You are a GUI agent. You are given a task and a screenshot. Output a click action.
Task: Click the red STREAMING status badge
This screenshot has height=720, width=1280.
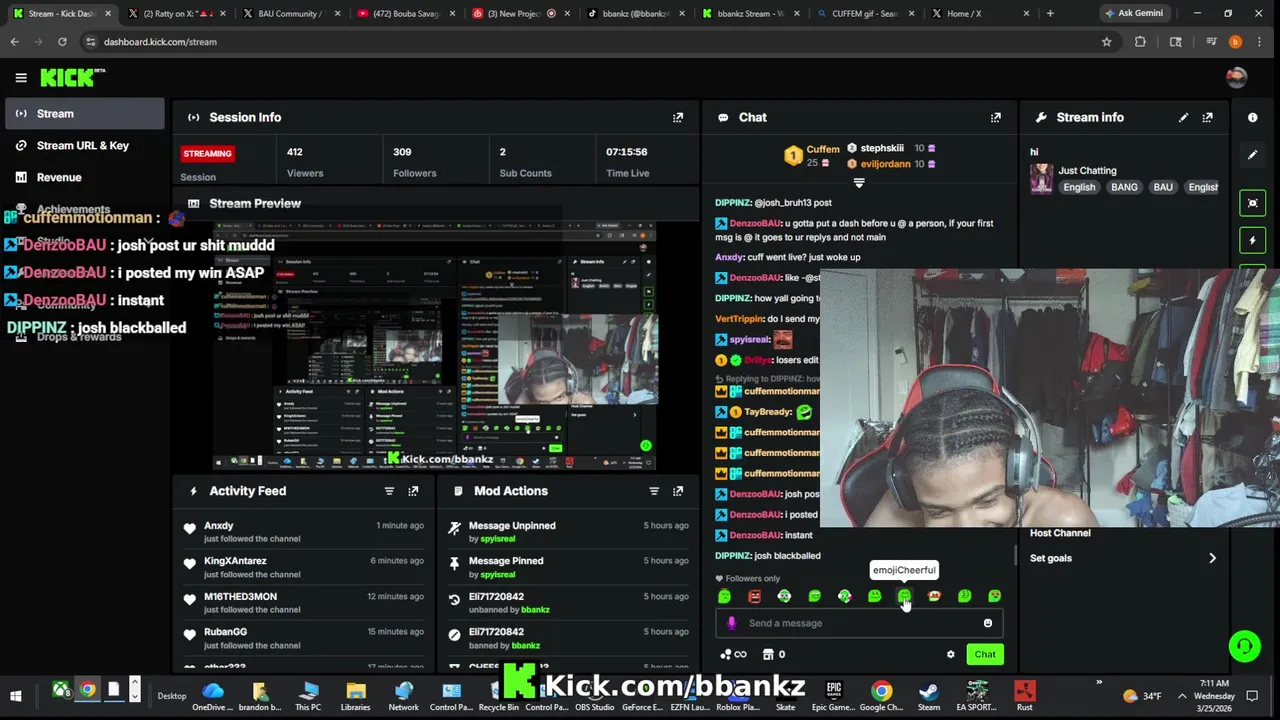(207, 153)
